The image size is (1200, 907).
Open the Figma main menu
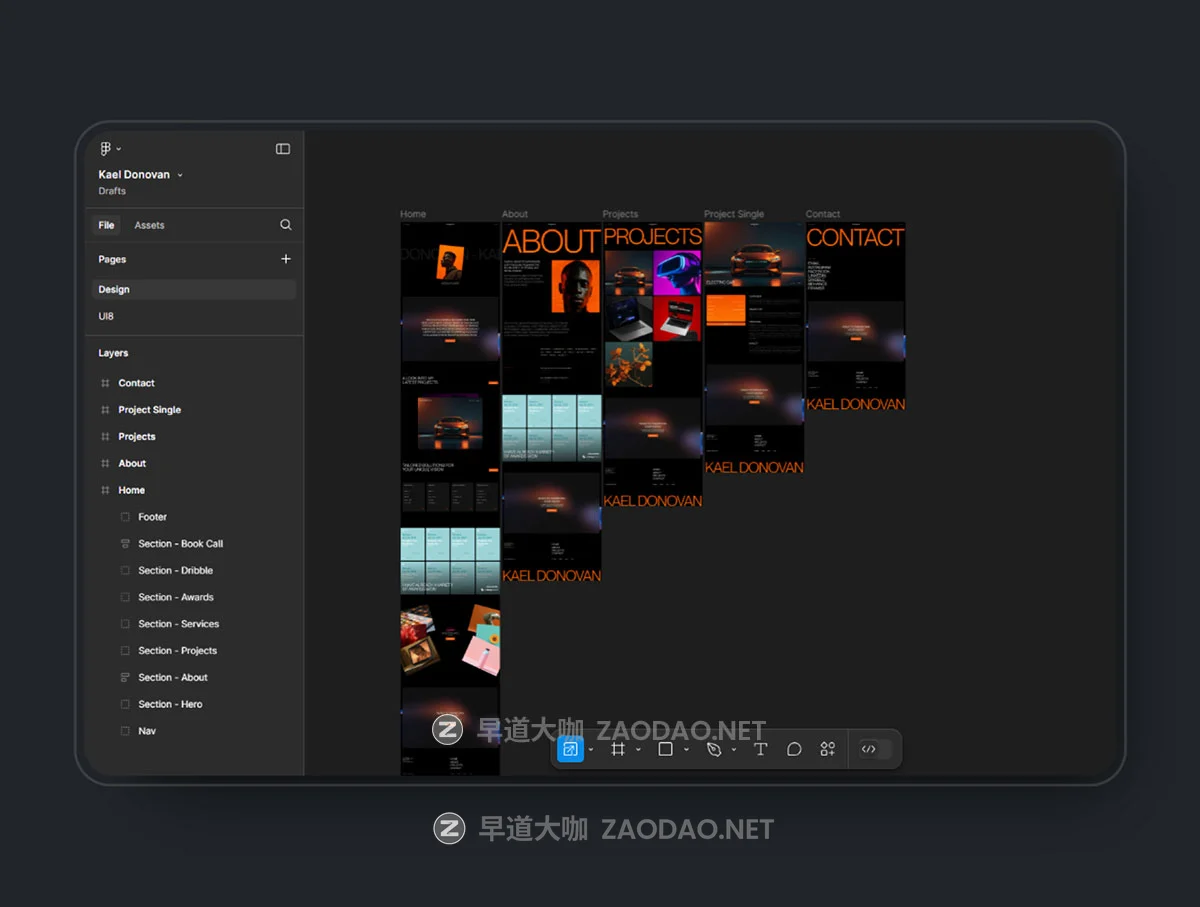(108, 149)
